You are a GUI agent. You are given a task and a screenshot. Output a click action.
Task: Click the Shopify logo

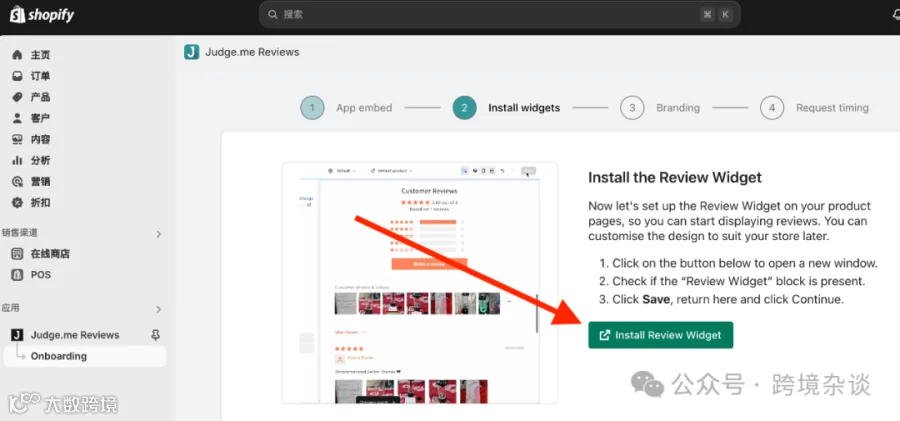42,14
